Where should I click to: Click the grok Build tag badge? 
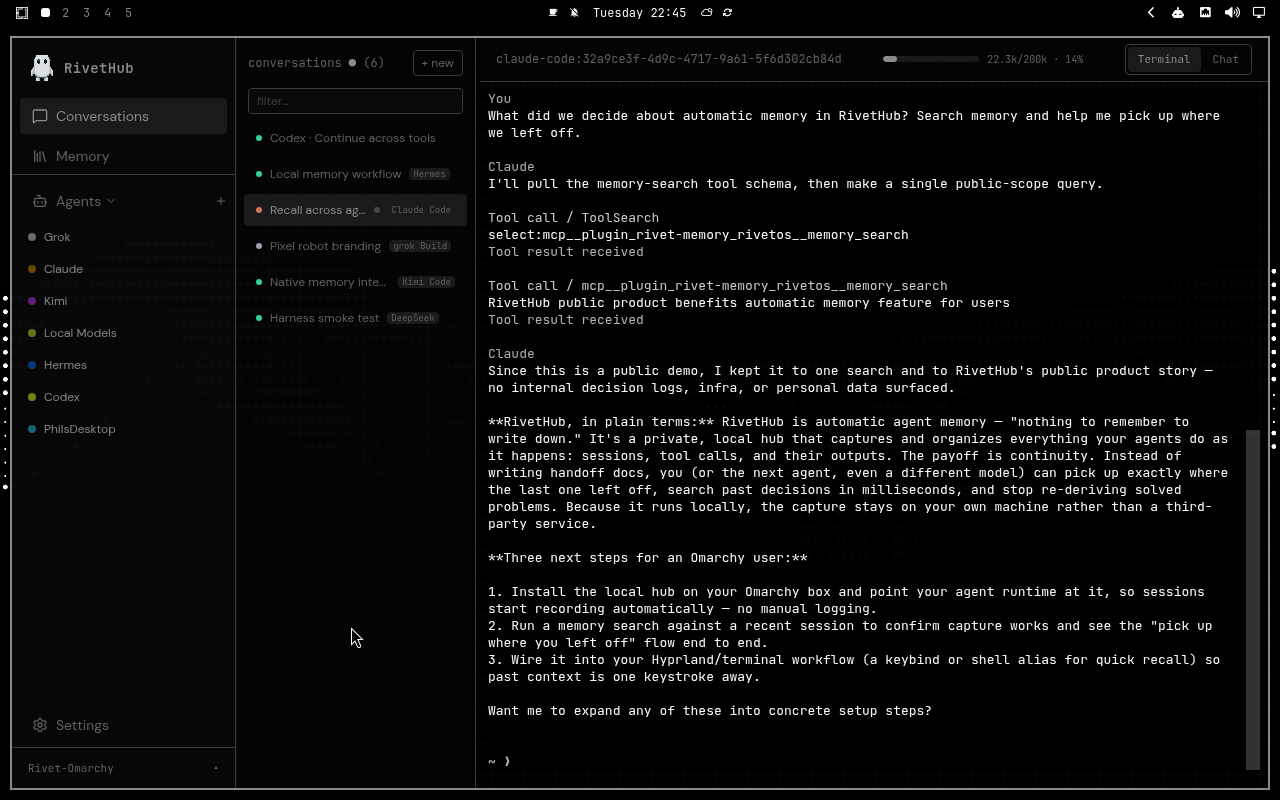[x=420, y=246]
